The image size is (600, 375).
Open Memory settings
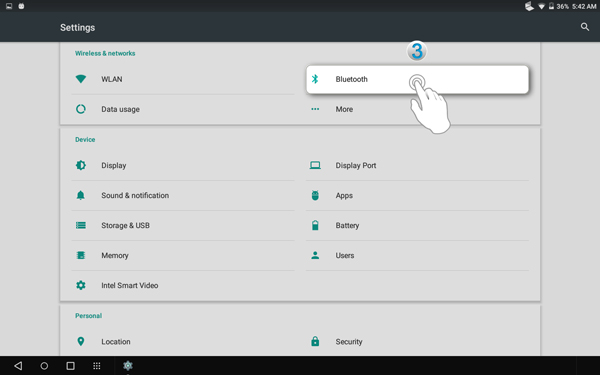pyautogui.click(x=183, y=255)
